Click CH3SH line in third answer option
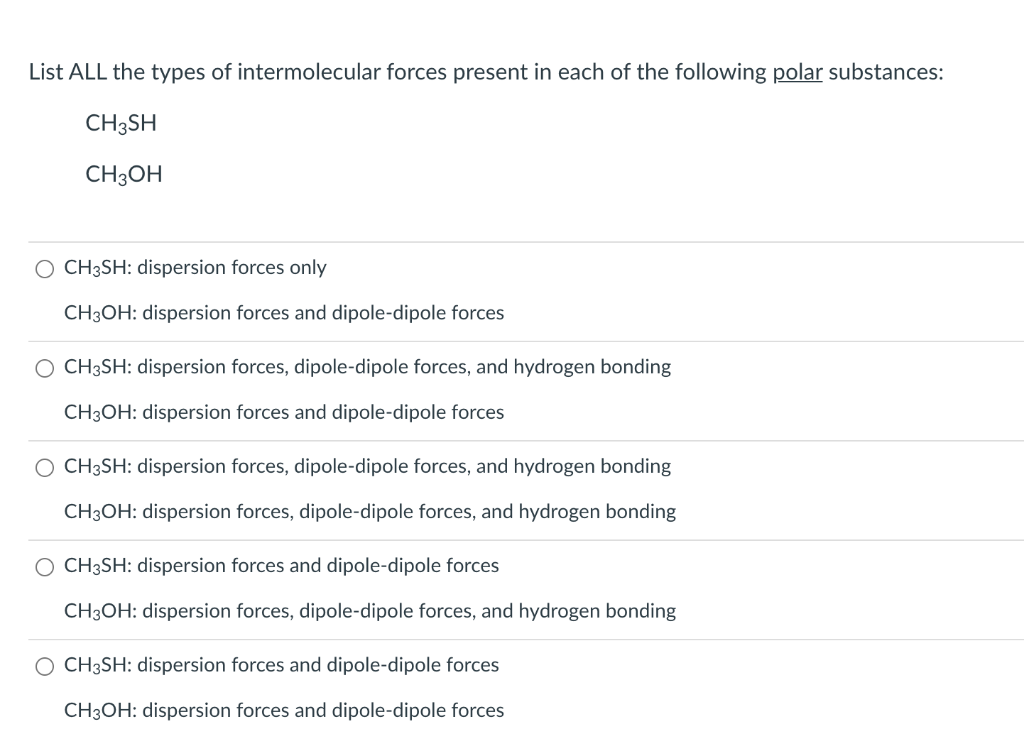This screenshot has height=751, width=1024. (367, 466)
